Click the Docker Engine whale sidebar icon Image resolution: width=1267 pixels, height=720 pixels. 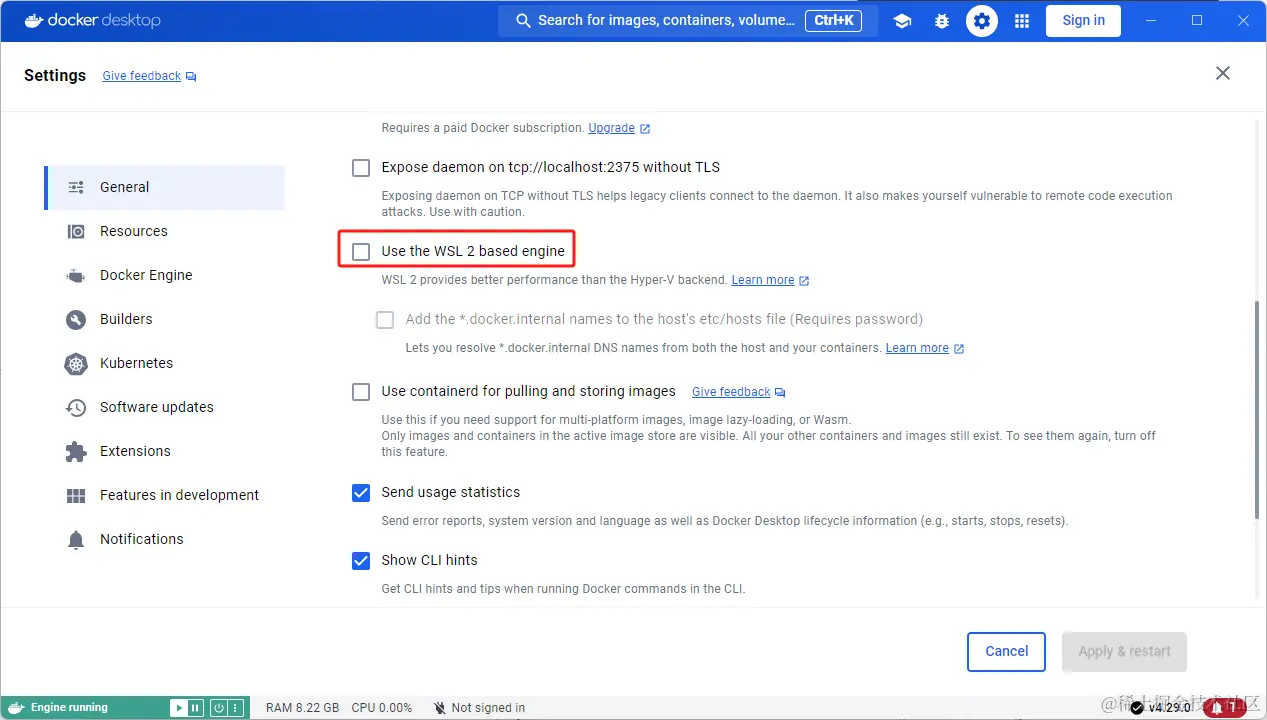(x=76, y=275)
